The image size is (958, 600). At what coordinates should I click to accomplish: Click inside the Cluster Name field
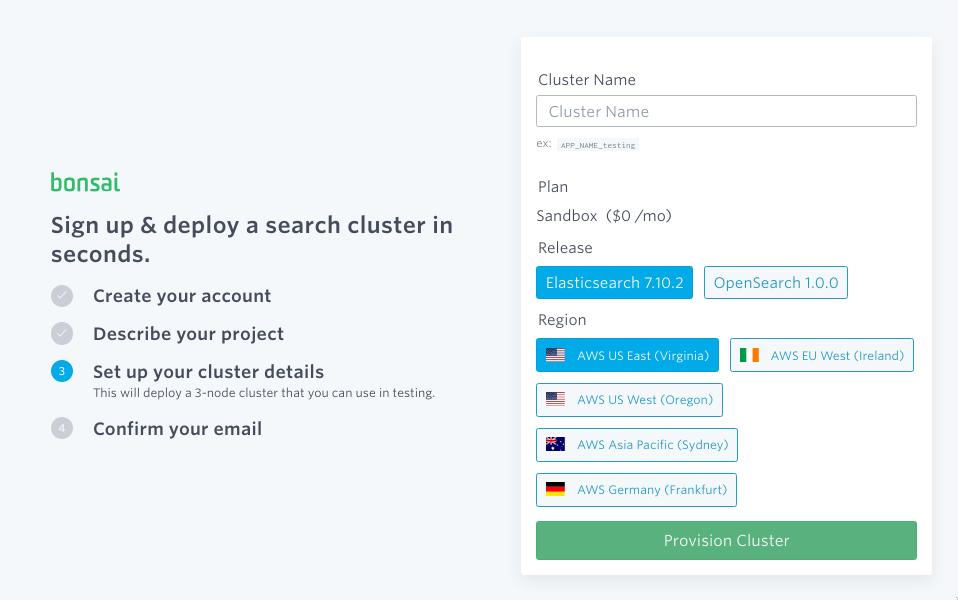[x=726, y=111]
